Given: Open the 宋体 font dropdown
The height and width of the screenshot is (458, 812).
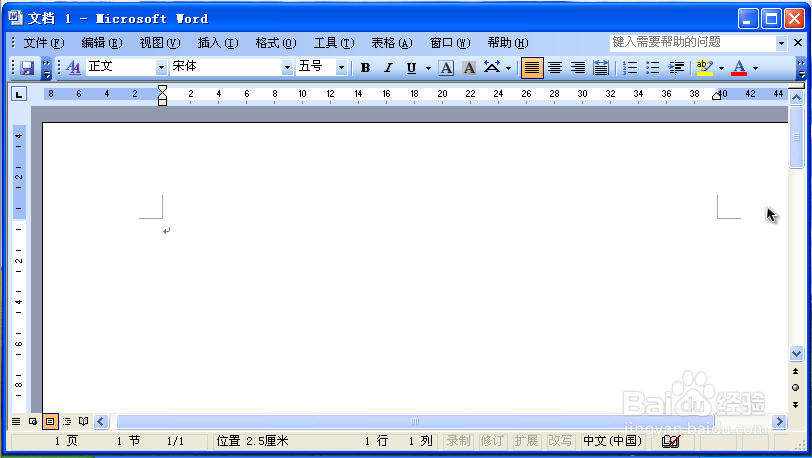Looking at the screenshot, I should 287,67.
